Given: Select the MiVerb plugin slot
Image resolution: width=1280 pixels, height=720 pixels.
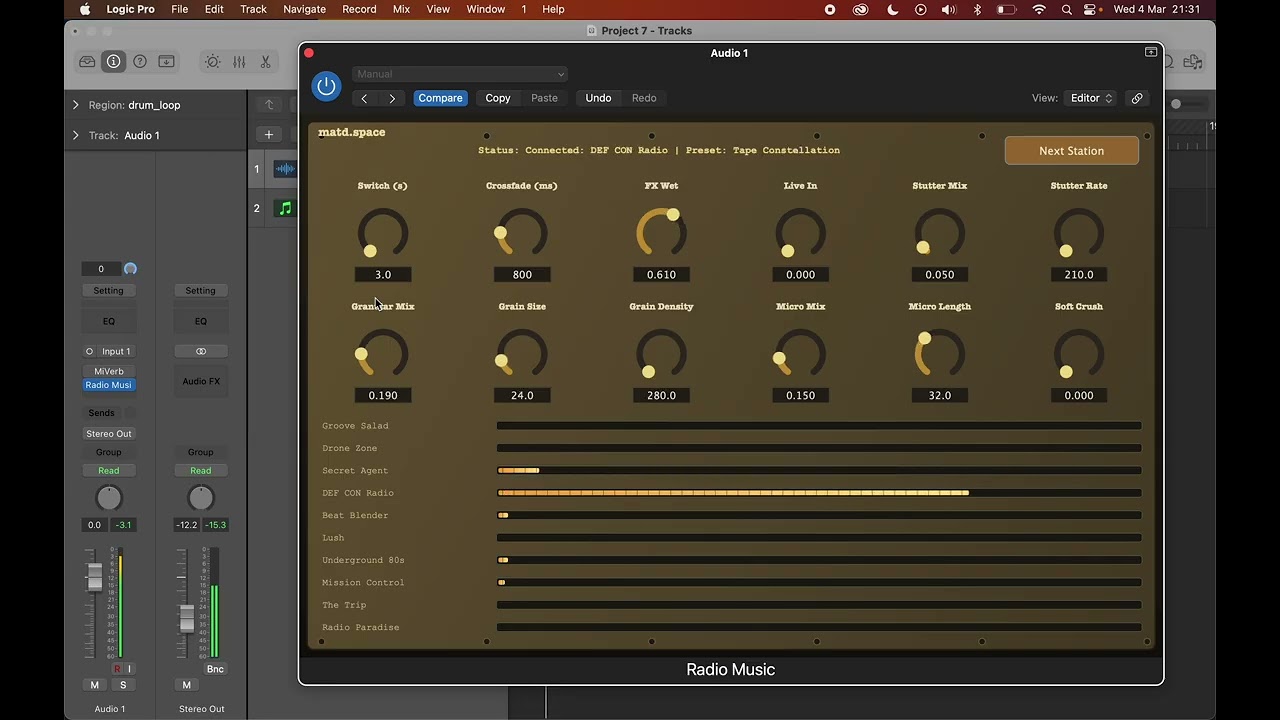Looking at the screenshot, I should 109,371.
